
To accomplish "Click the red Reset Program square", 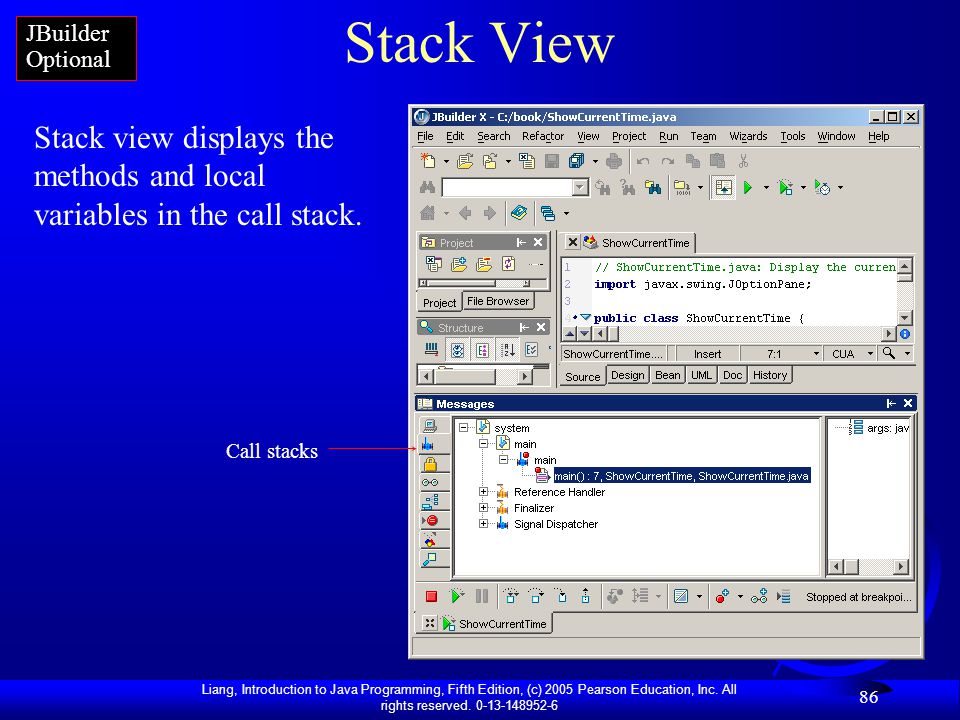I will click(431, 596).
